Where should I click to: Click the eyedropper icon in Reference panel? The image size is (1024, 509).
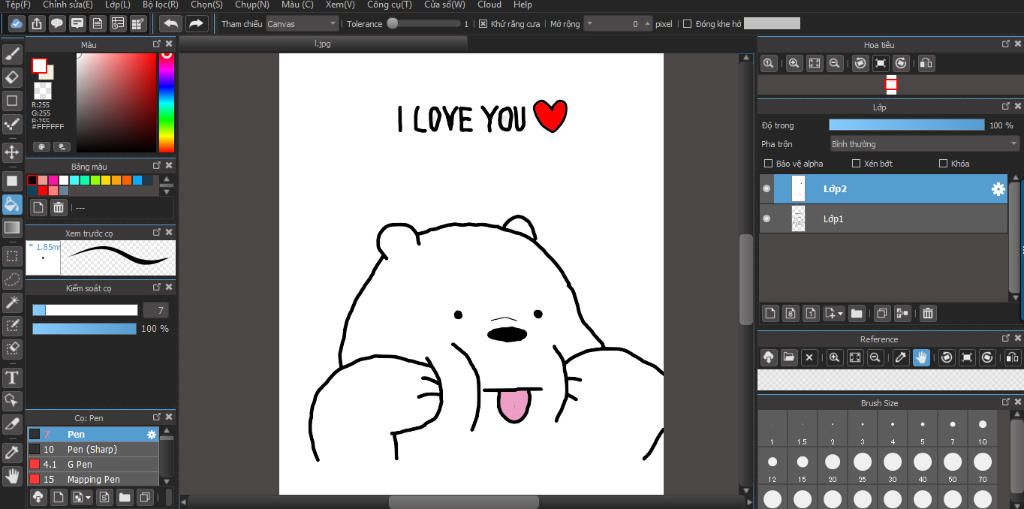(901, 357)
